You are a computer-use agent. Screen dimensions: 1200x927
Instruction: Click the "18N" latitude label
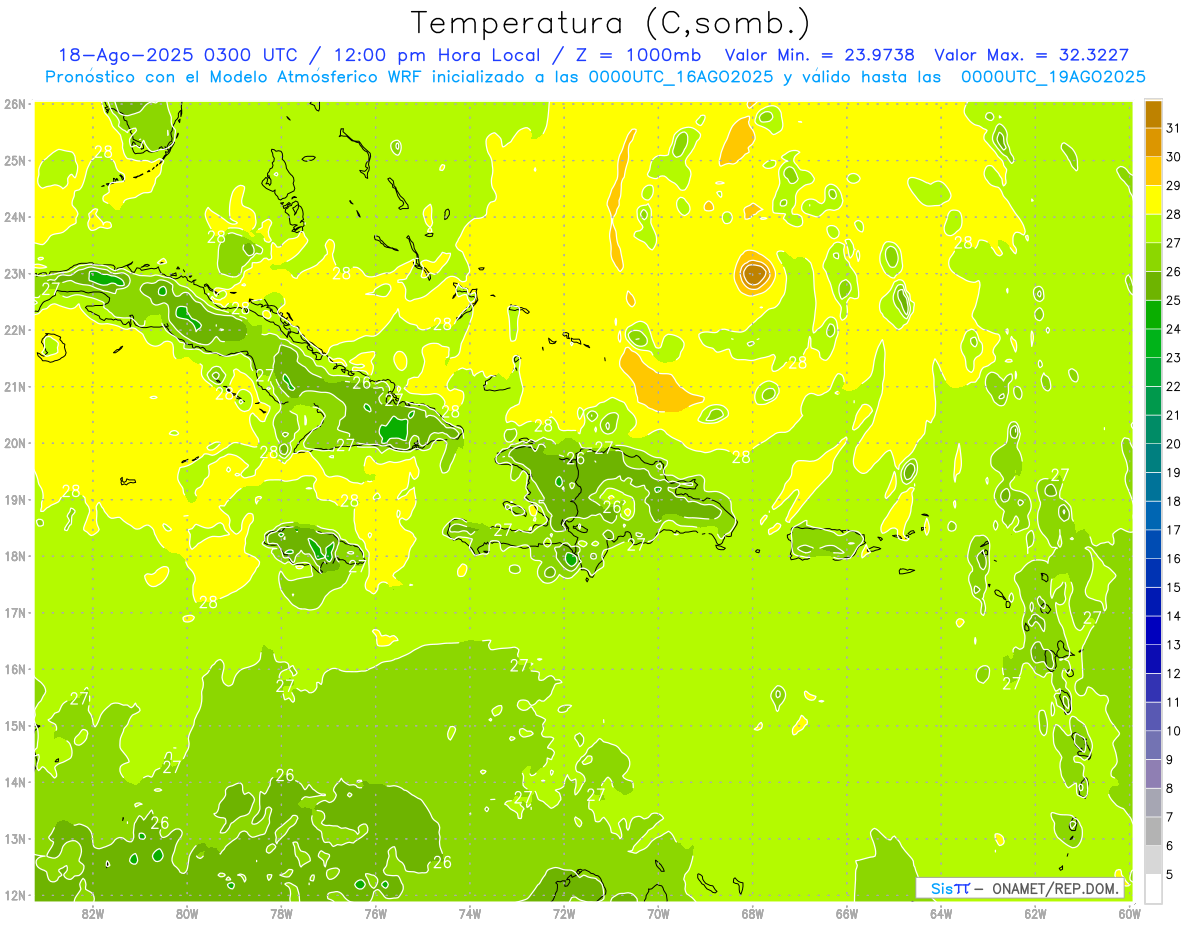pyautogui.click(x=15, y=556)
